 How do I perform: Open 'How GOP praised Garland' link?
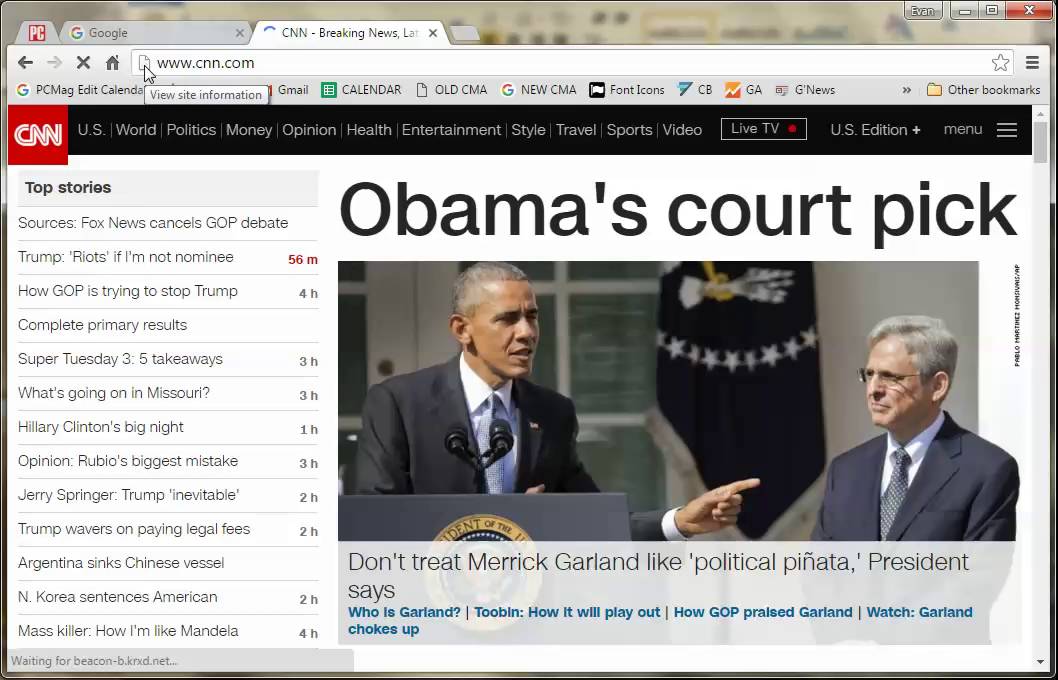click(x=763, y=612)
